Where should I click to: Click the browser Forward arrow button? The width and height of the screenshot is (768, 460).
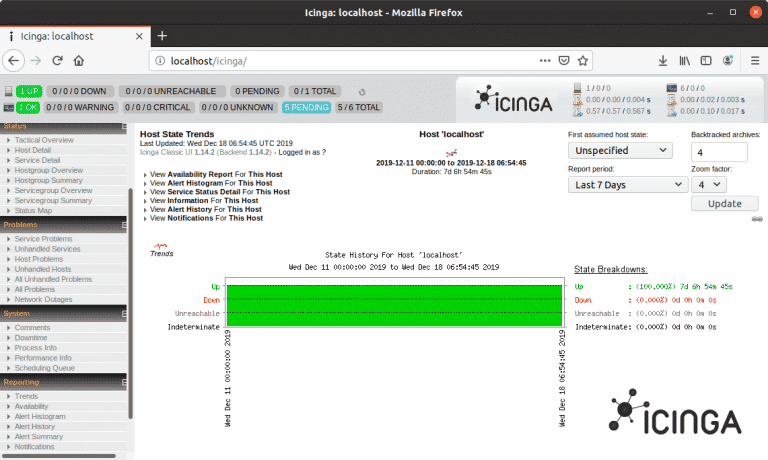(36, 61)
